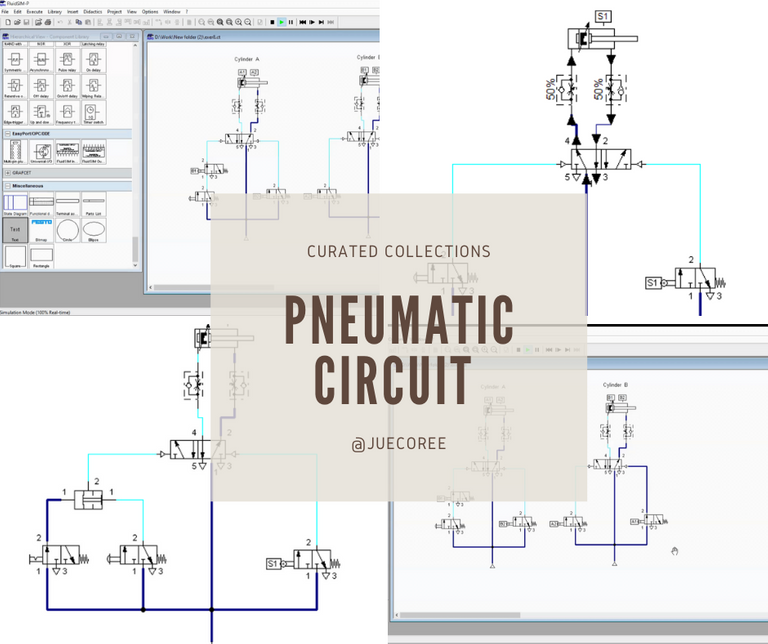Screen dimensions: 768x644
Task: Select the Retentive on delay component
Action: click(15, 87)
